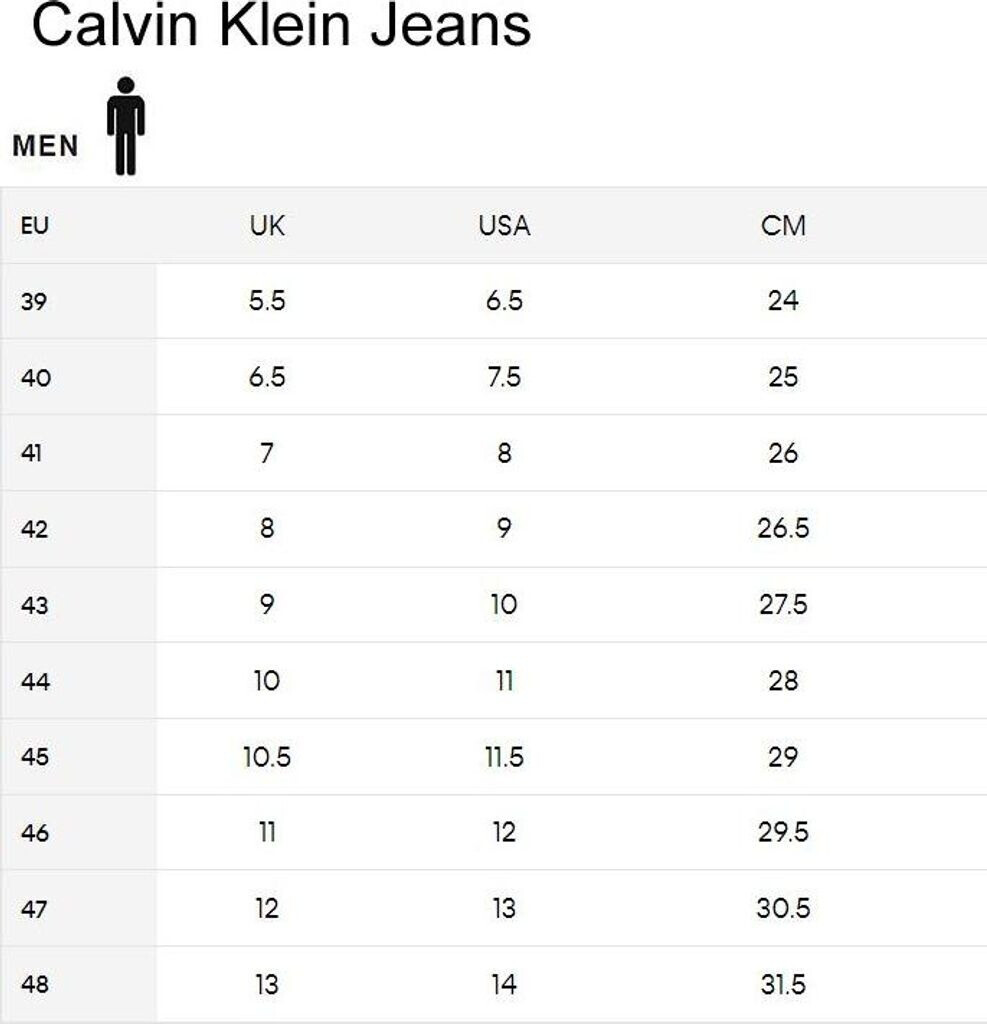Select the UK 6.5 size cell
The width and height of the screenshot is (987, 1024).
tap(267, 377)
